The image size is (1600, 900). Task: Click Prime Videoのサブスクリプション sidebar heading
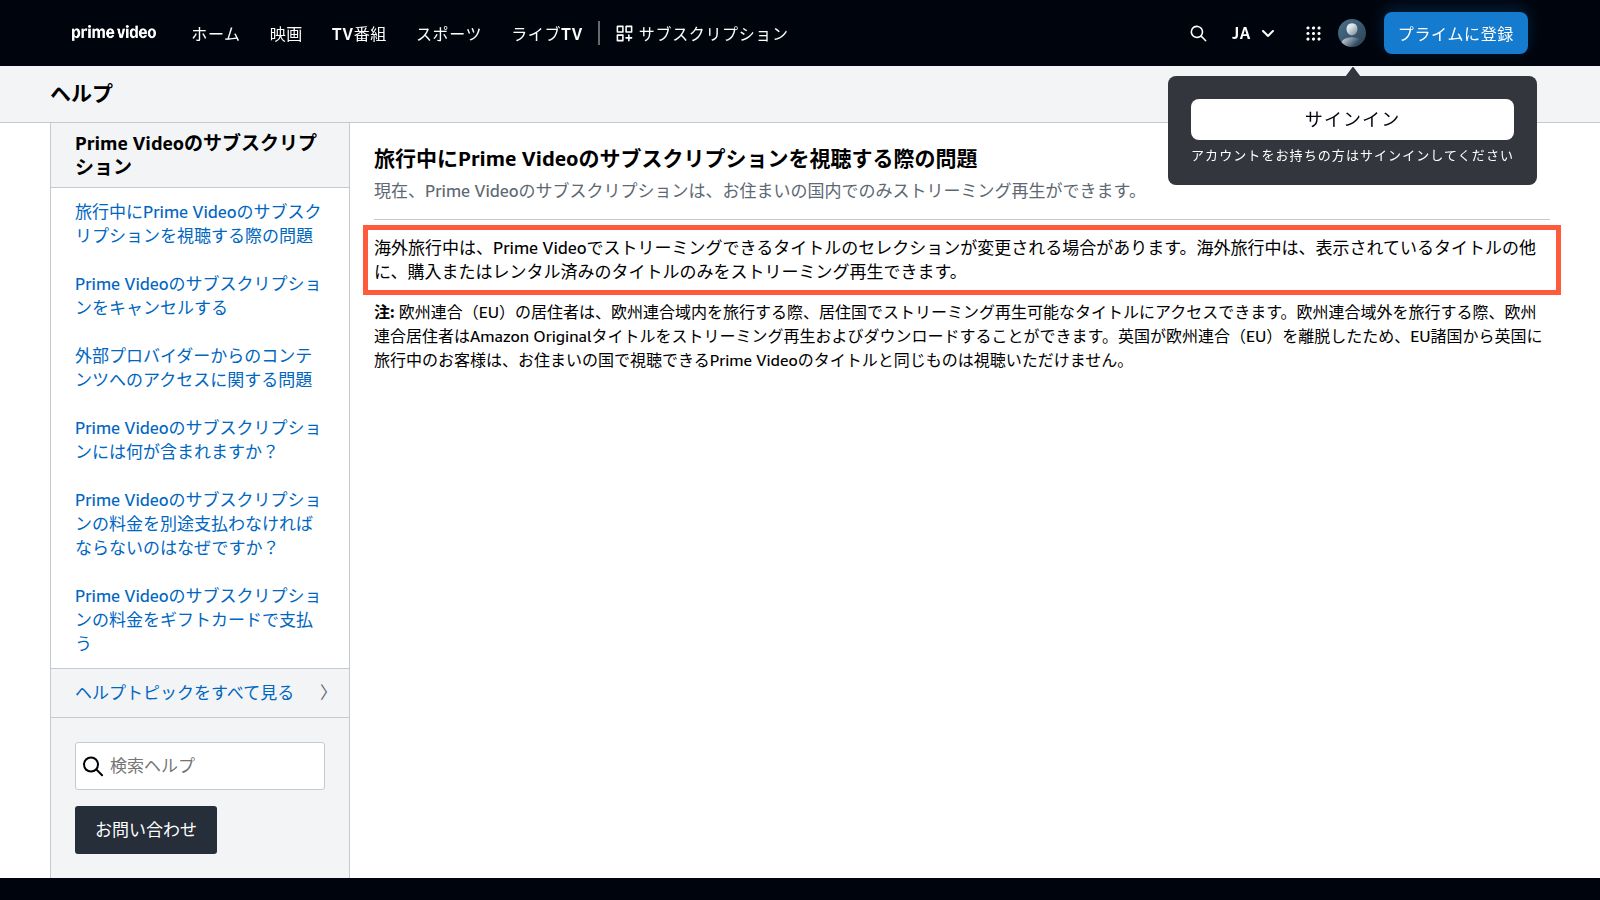197,155
